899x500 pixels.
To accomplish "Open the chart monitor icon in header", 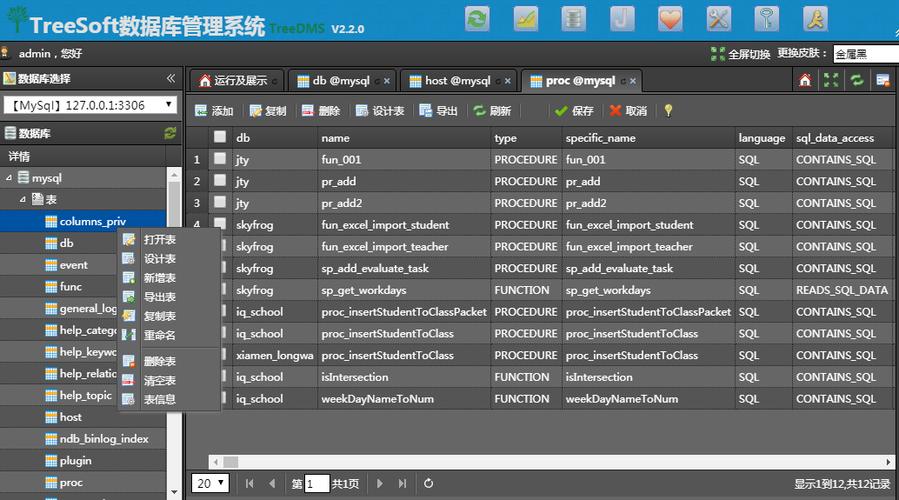I will pyautogui.click(x=526, y=19).
